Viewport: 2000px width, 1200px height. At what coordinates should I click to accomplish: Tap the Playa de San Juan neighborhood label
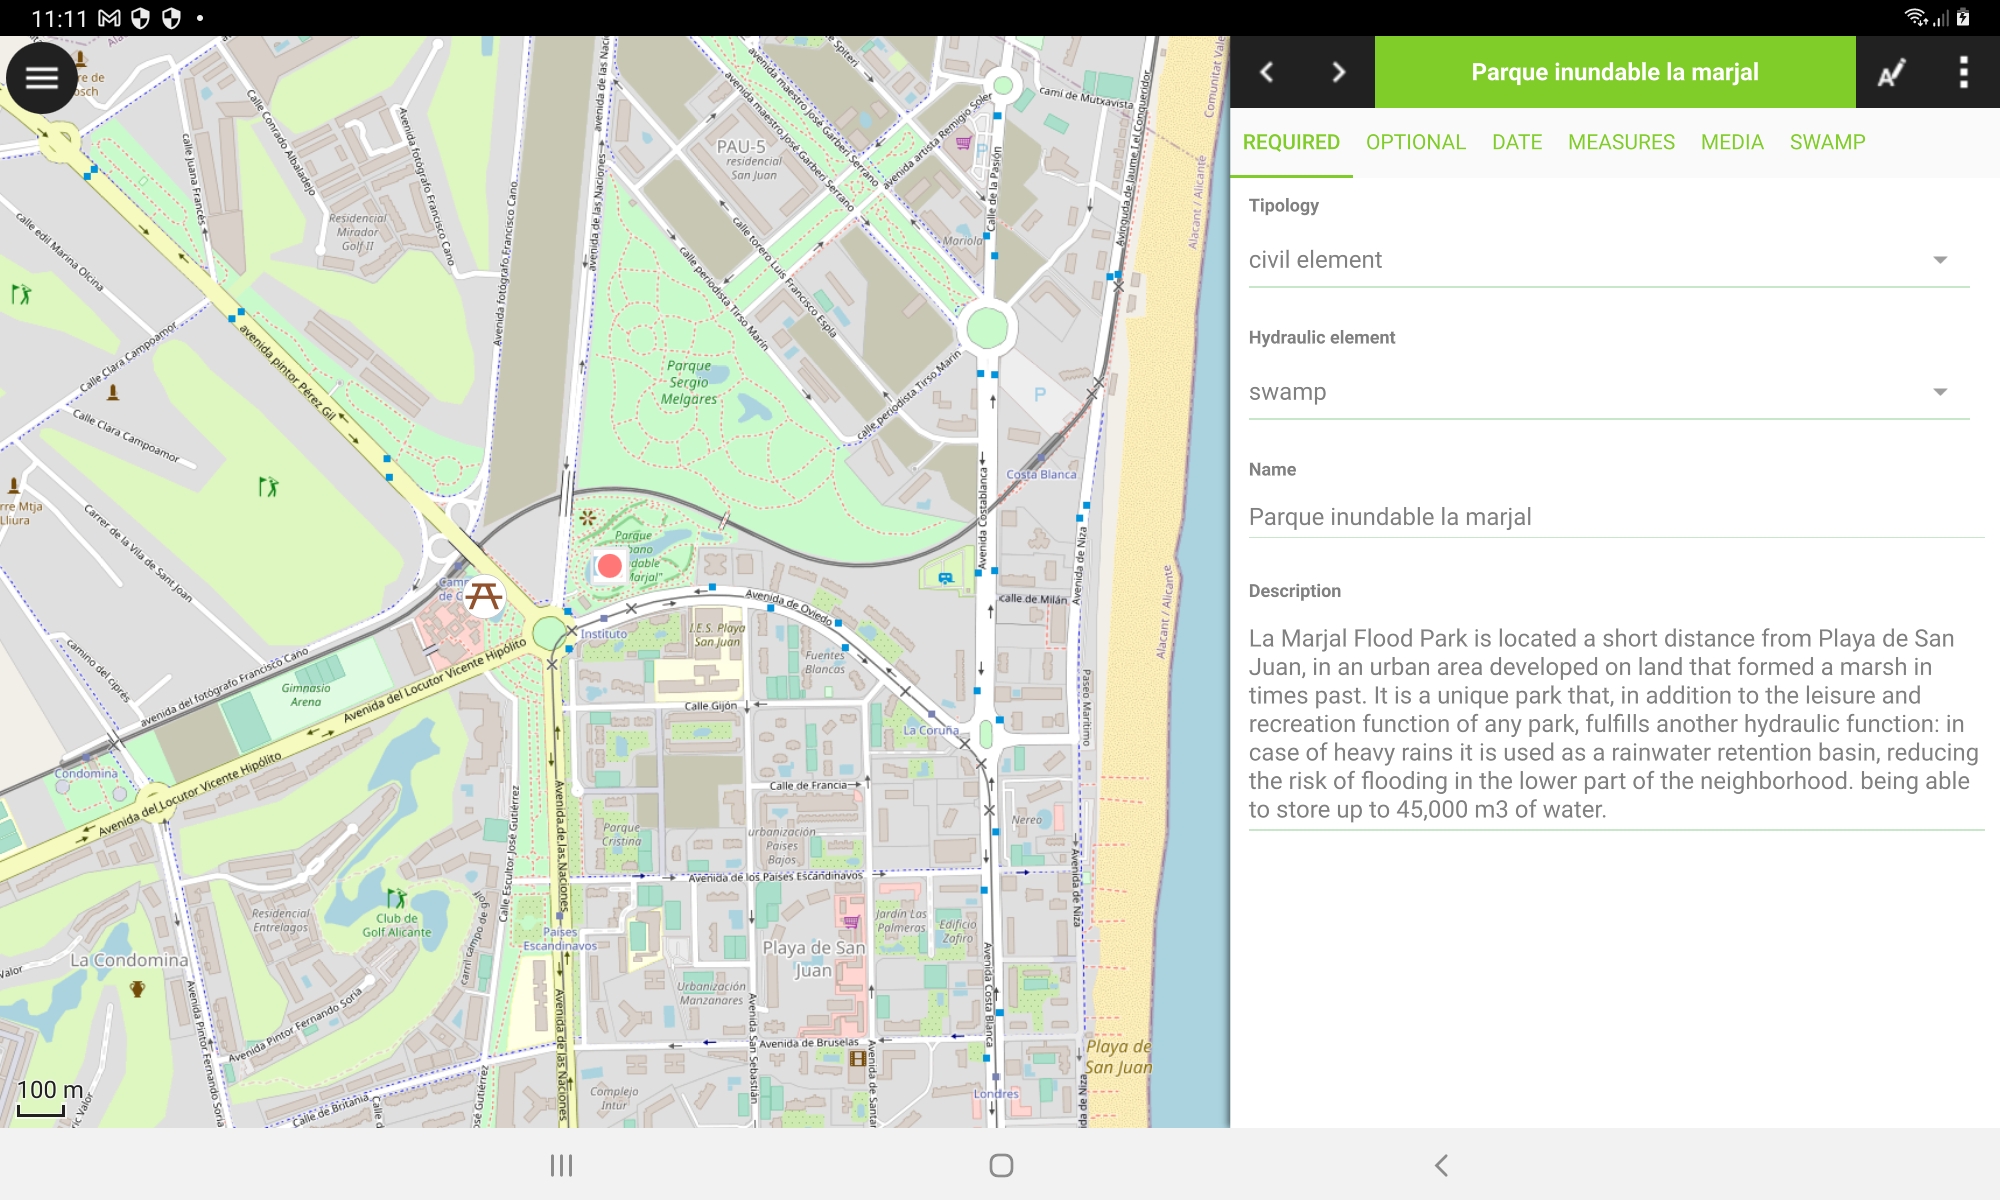(813, 959)
